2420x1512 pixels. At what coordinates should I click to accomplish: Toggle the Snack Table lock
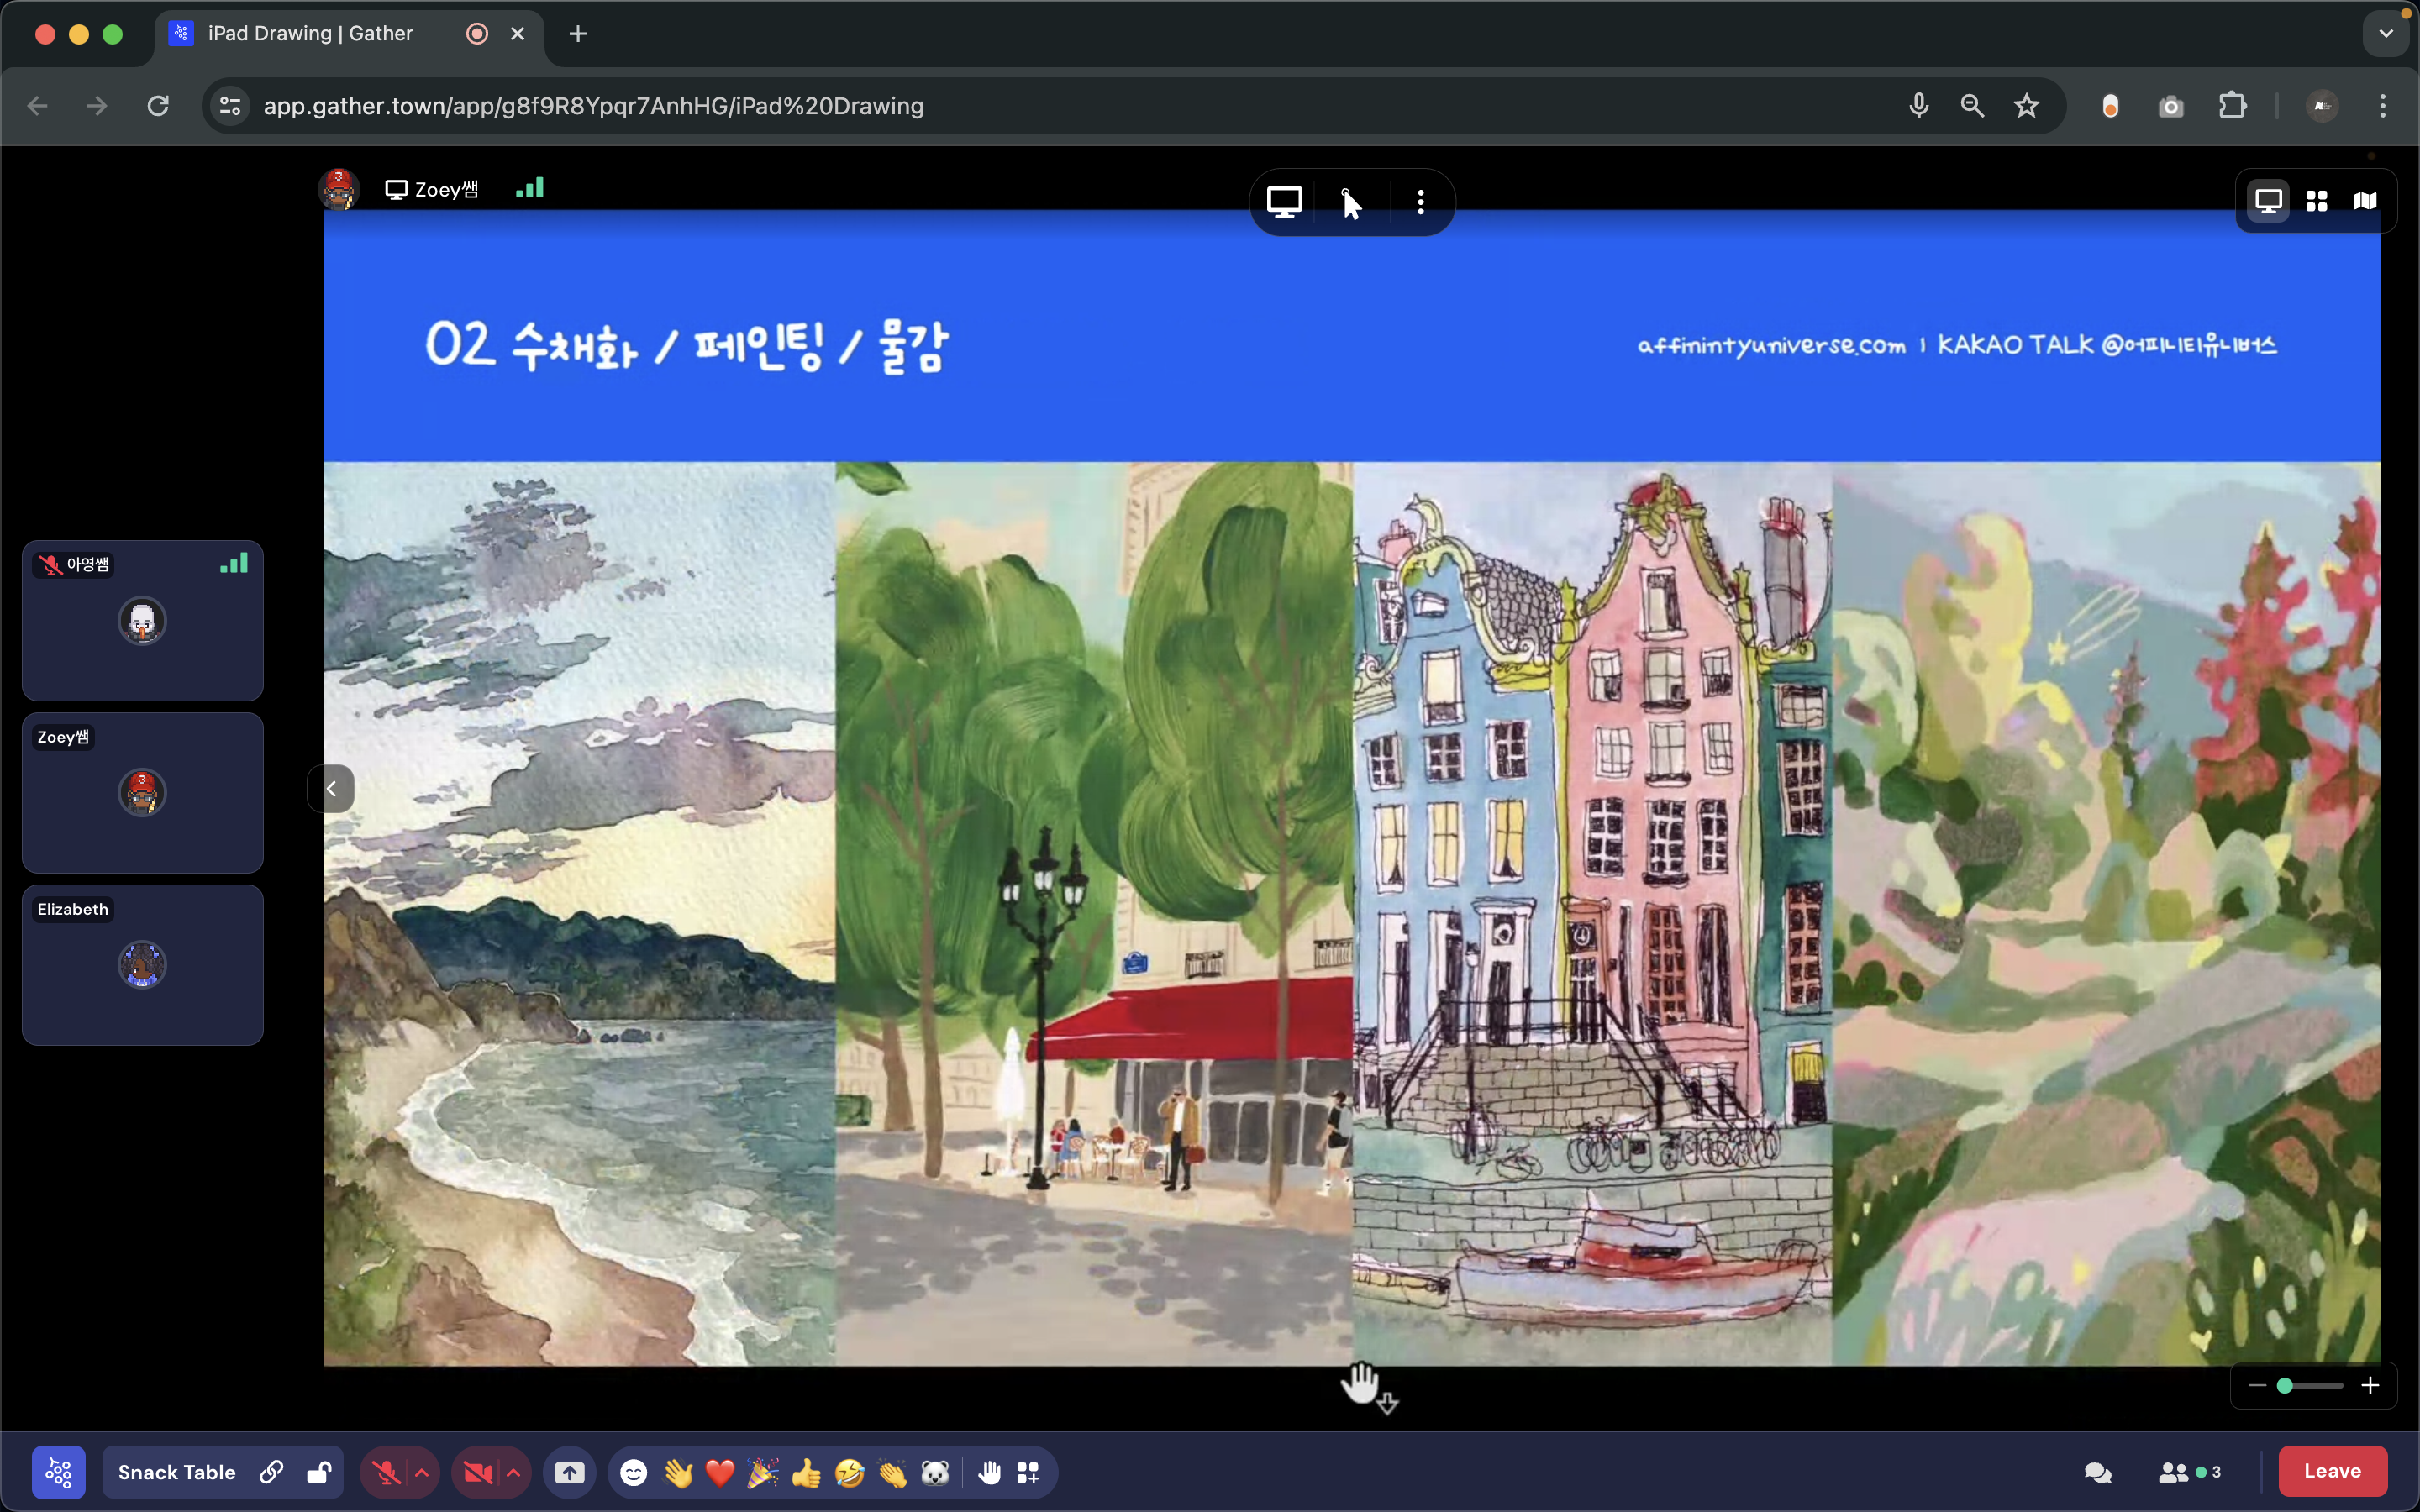click(x=319, y=1472)
